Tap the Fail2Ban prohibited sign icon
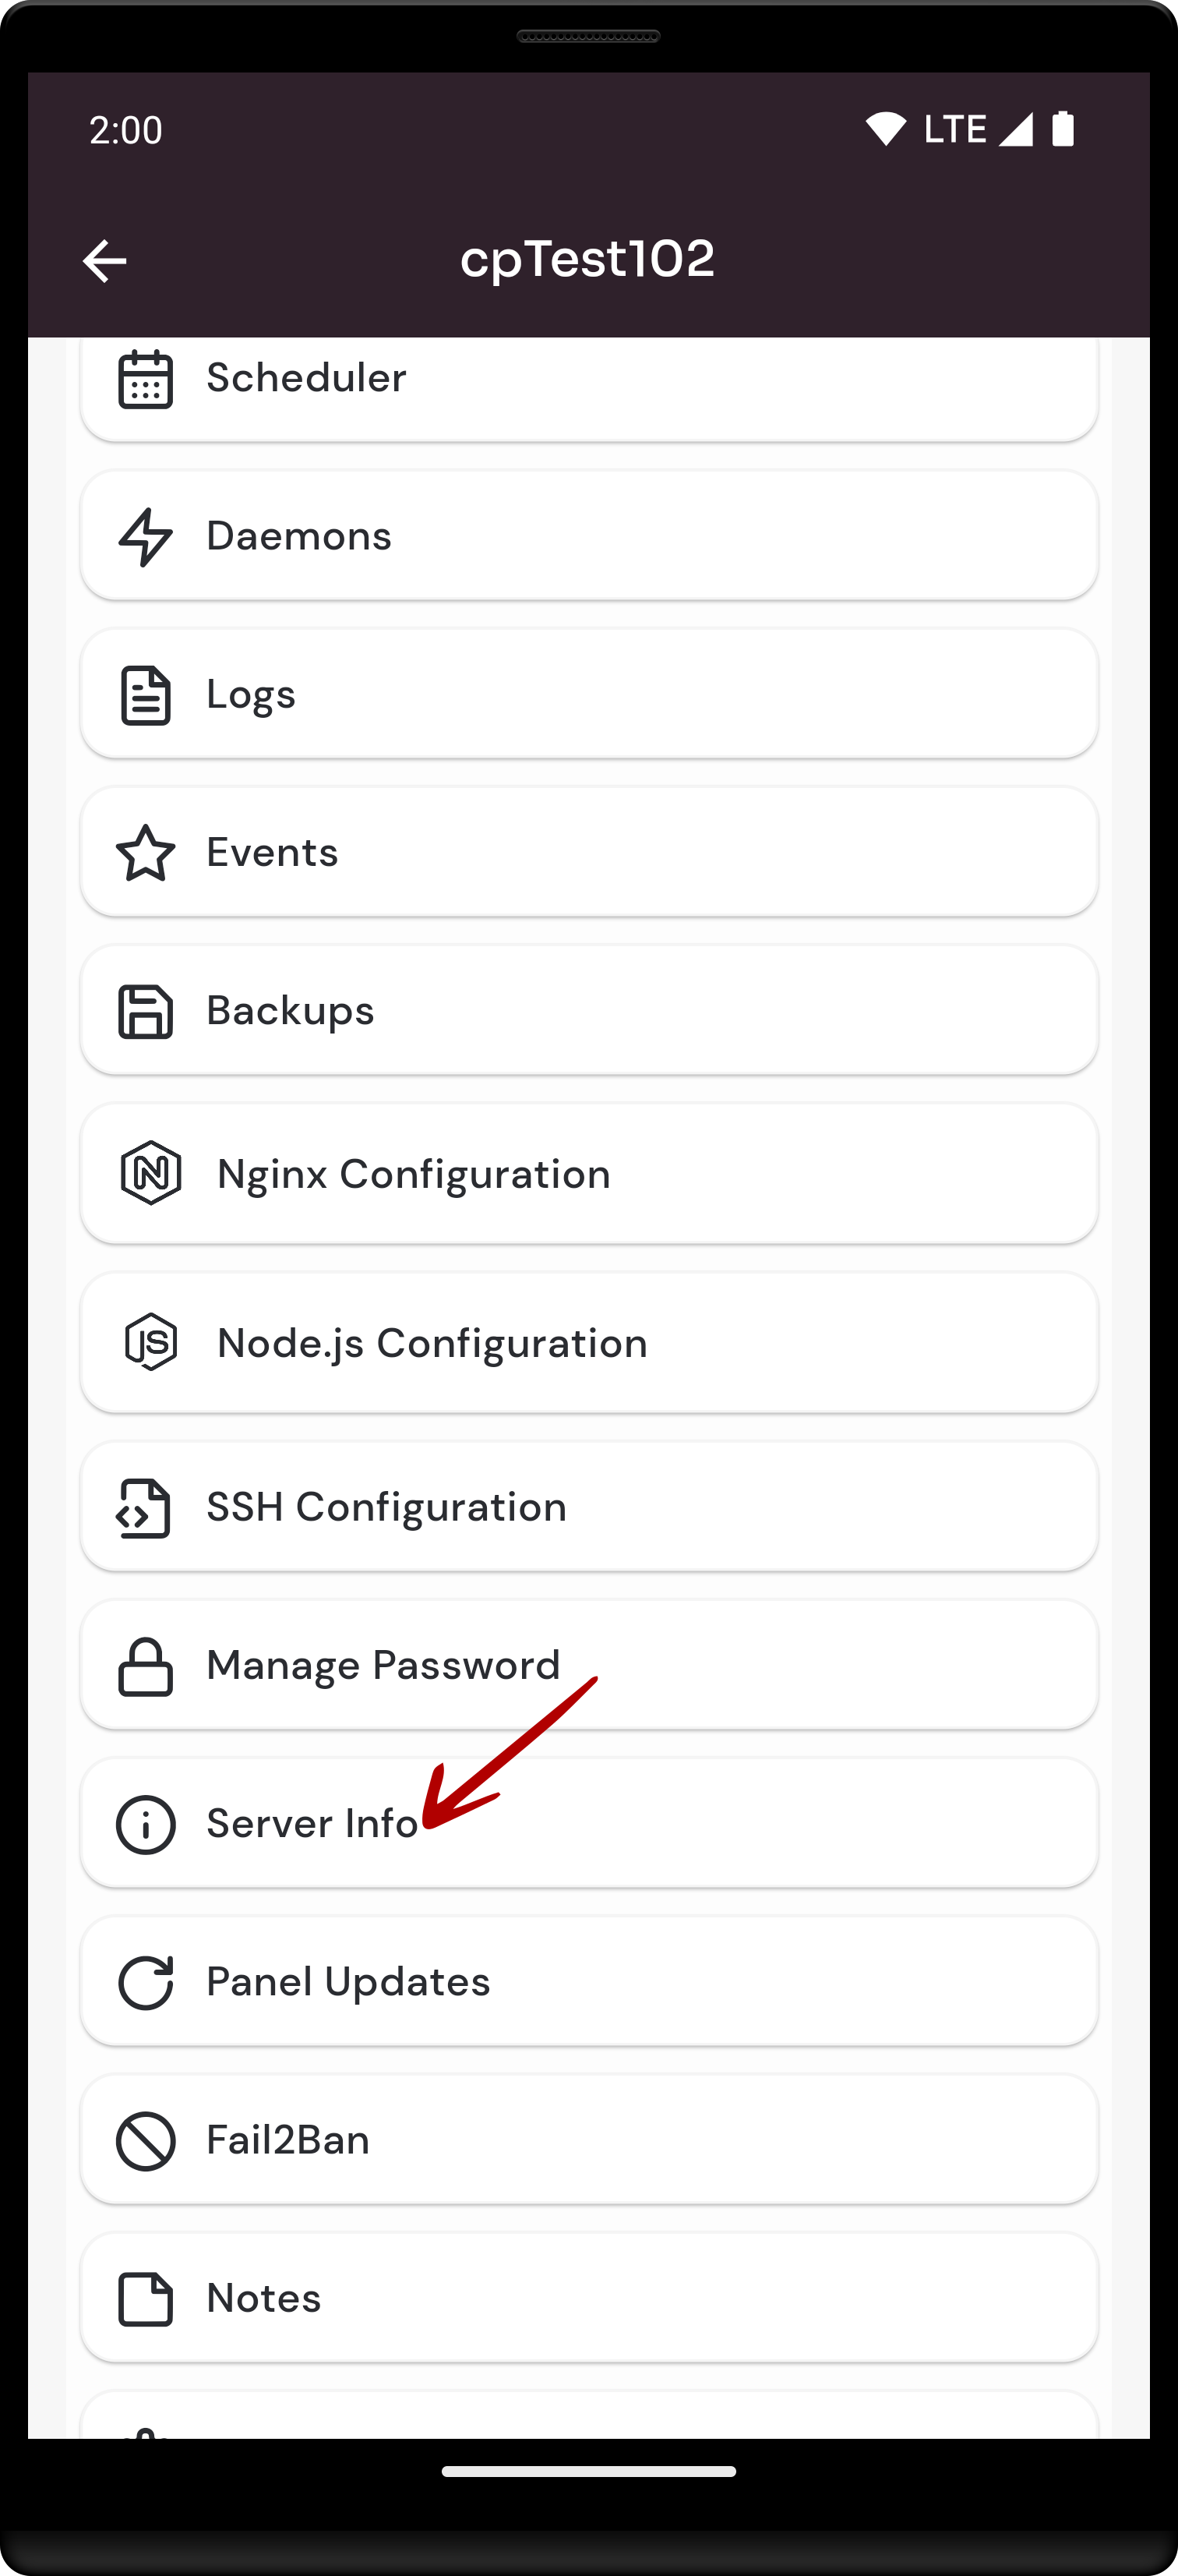Viewport: 1178px width, 2576px height. (x=146, y=2140)
